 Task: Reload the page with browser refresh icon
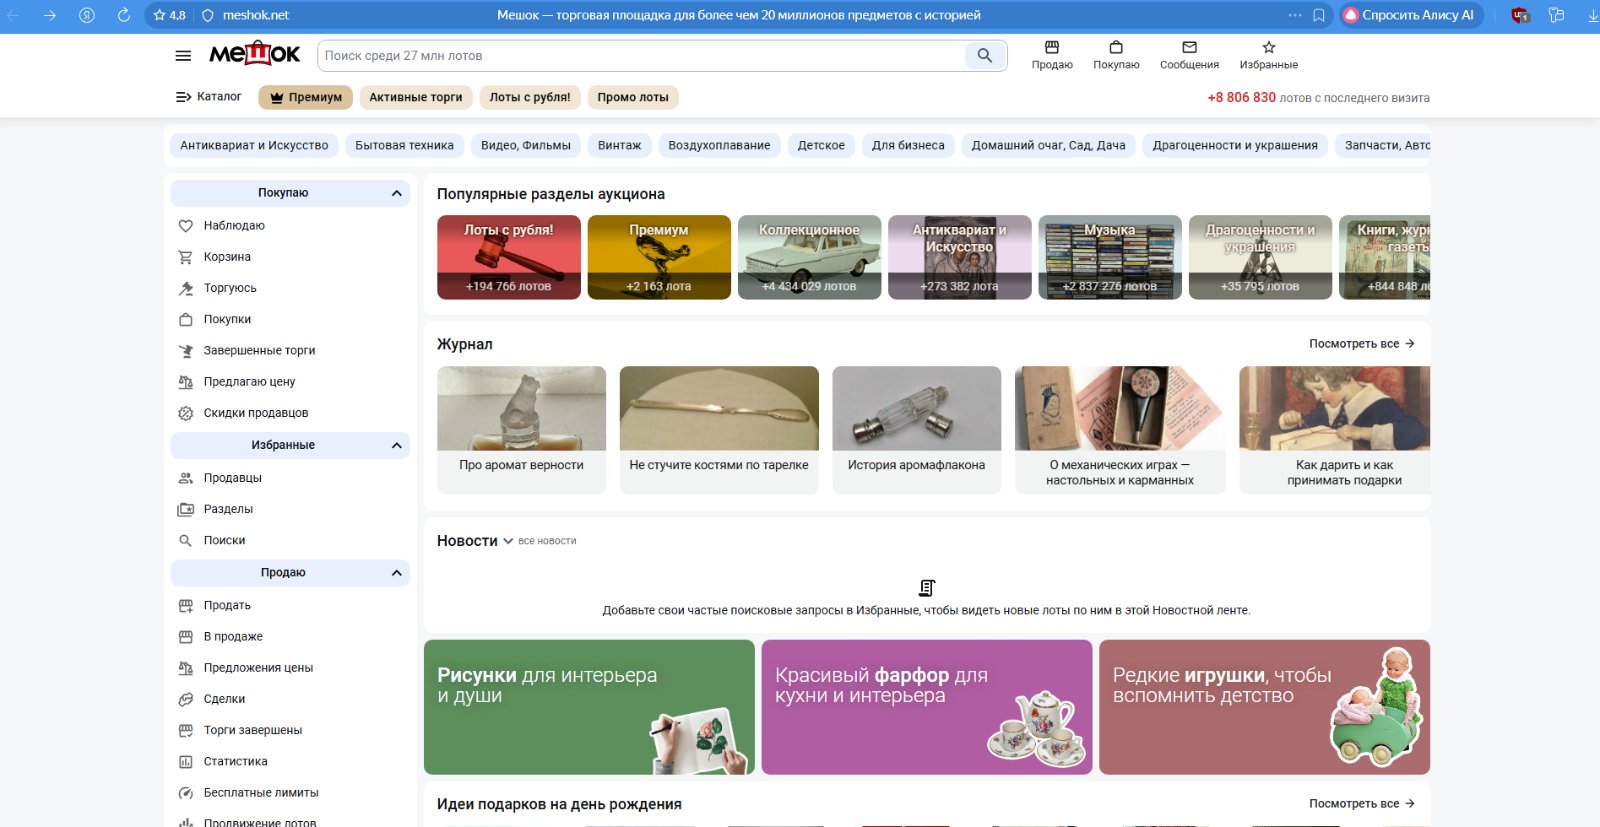[124, 15]
